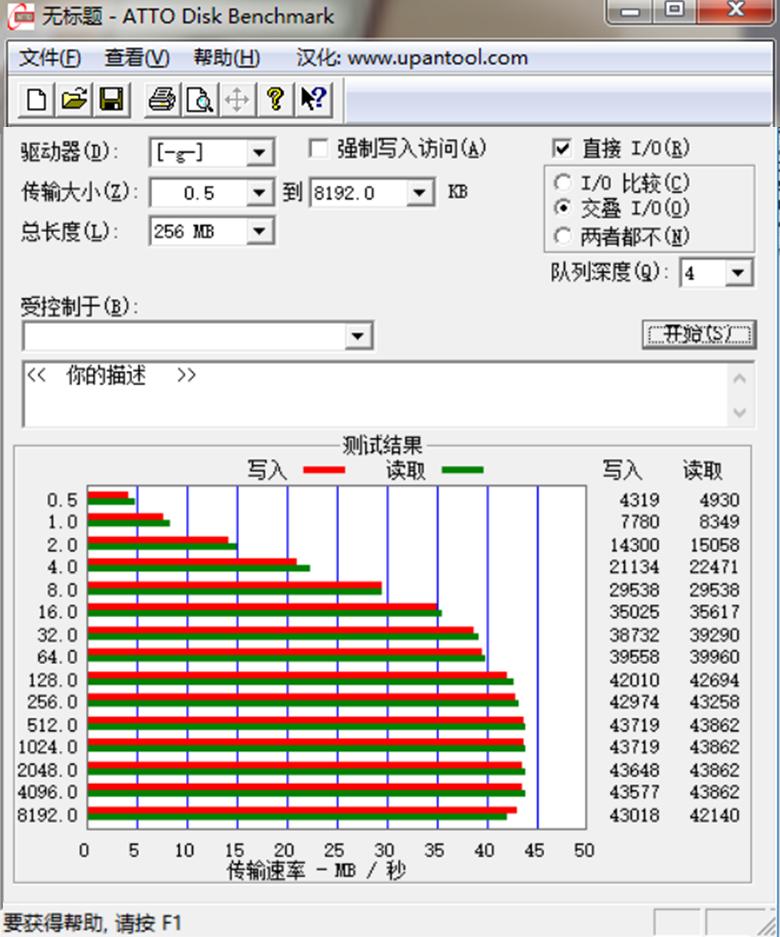Click the context help arrow icon
780x937 pixels.
313,99
